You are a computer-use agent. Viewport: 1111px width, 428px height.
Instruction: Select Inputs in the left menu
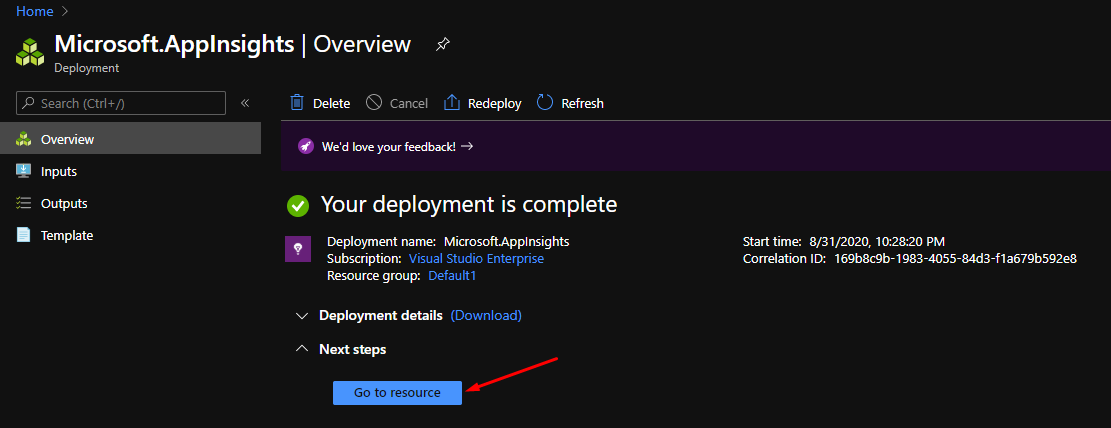point(59,171)
